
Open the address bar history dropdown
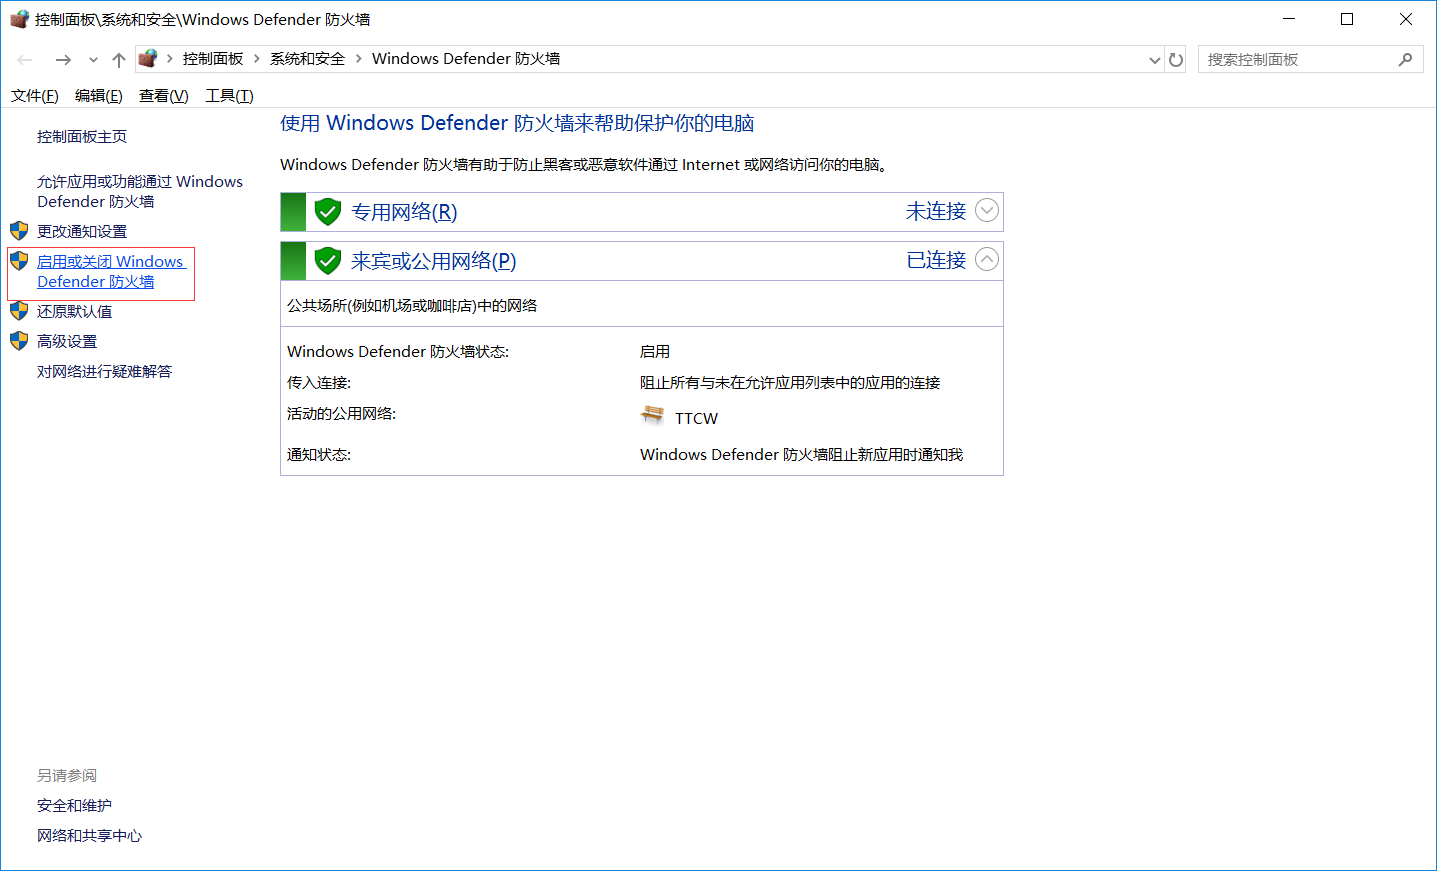1155,60
